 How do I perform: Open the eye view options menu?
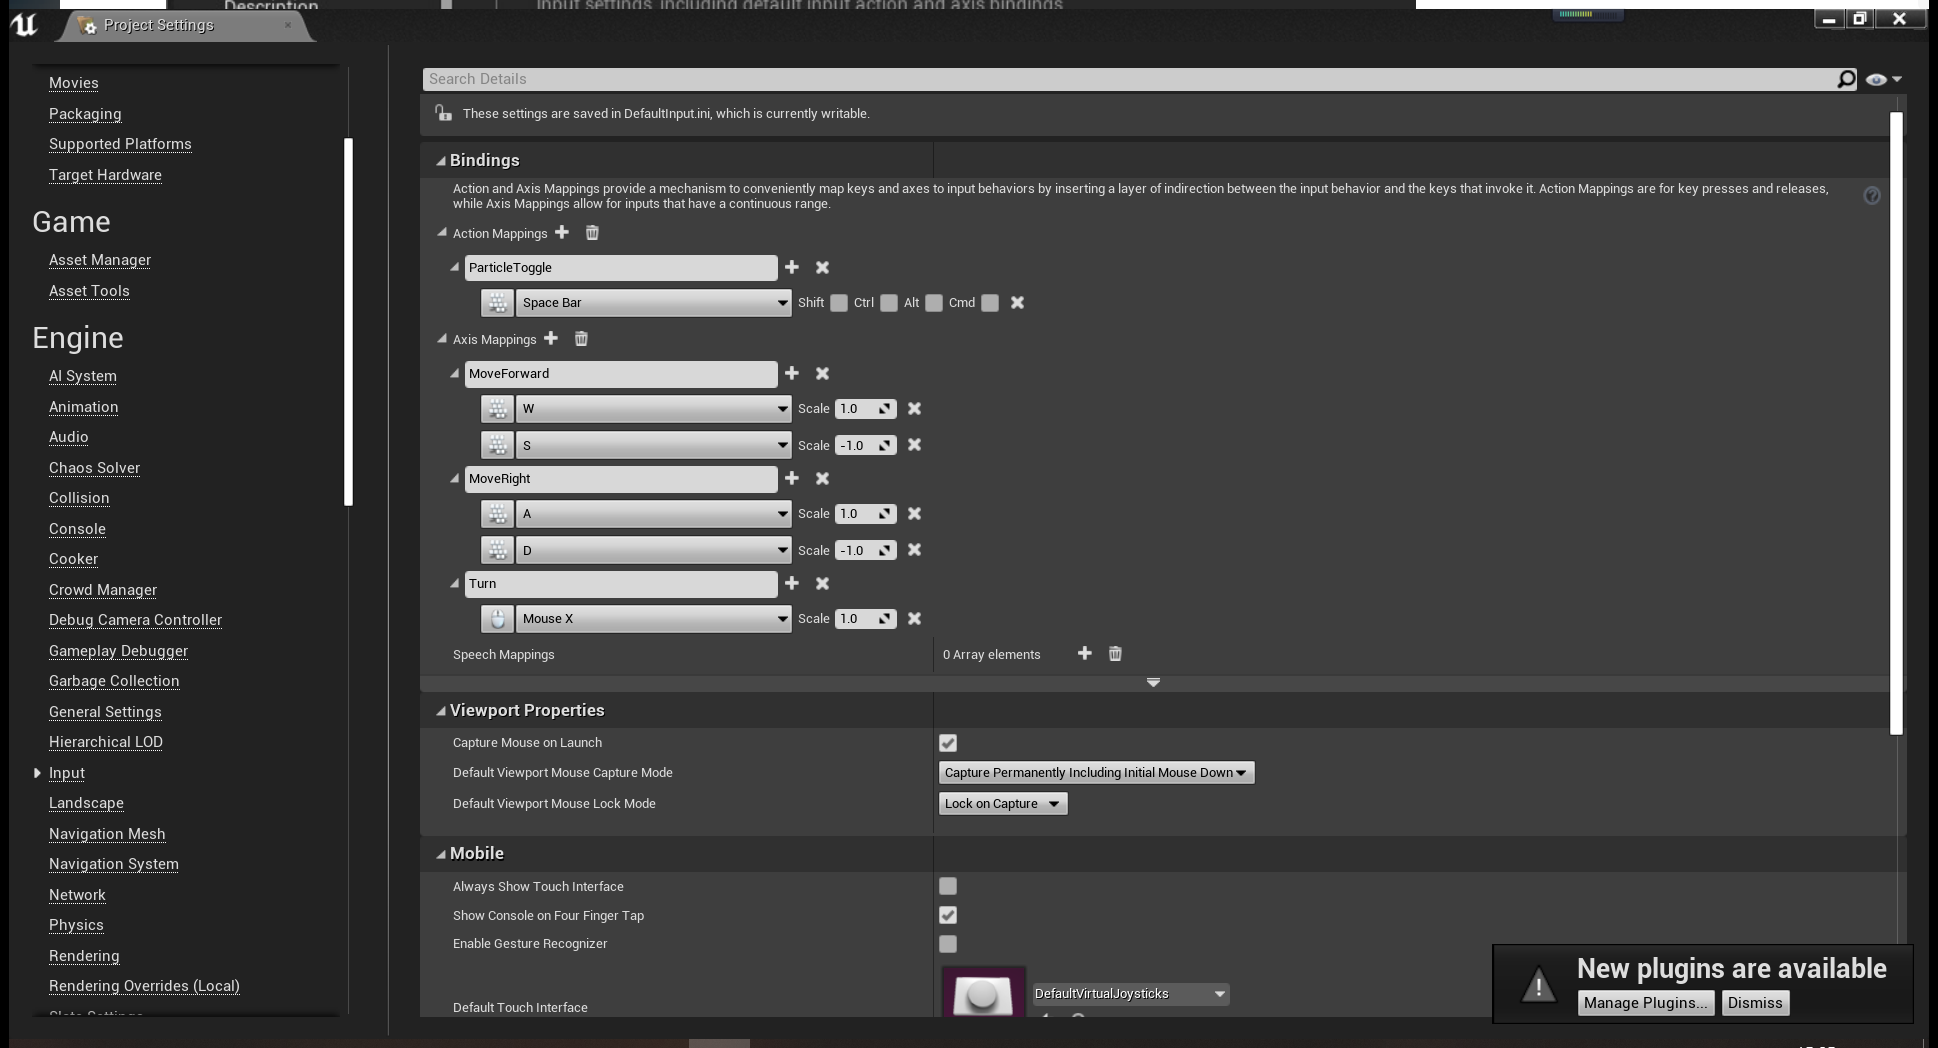(1883, 79)
